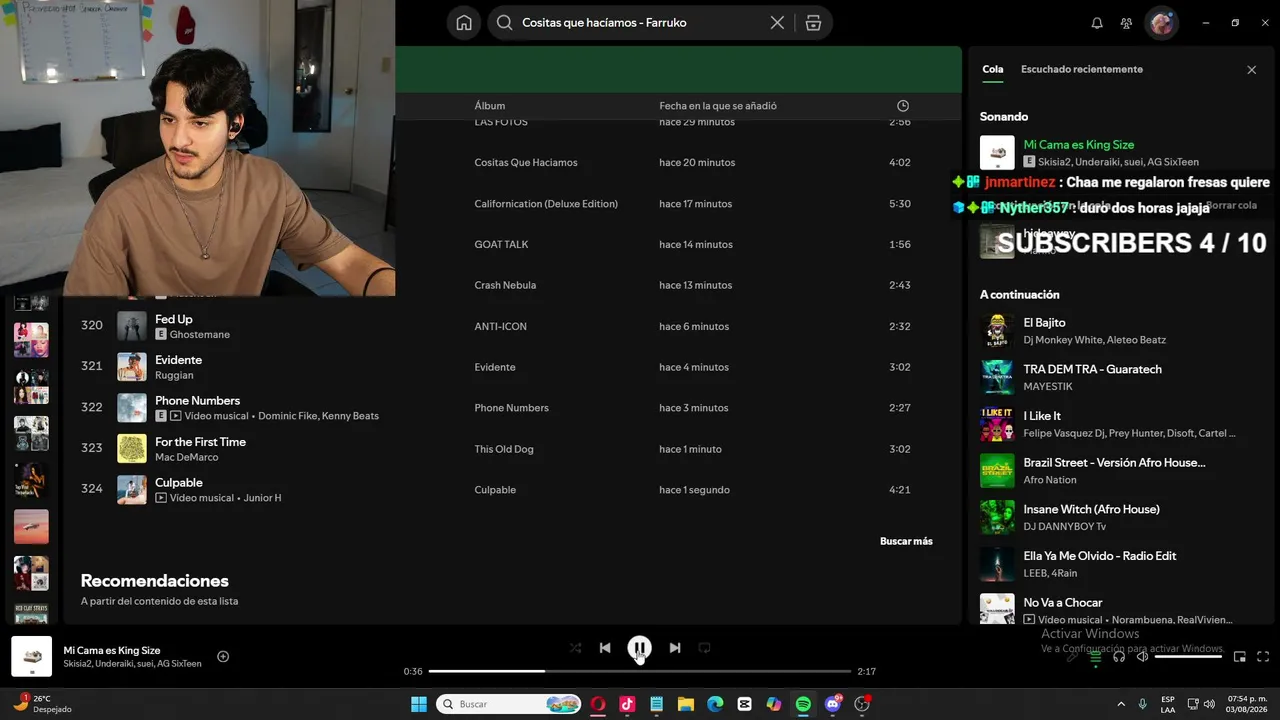Open Spotify icon in the taskbar
This screenshot has height=720, width=1280.
pos(803,704)
